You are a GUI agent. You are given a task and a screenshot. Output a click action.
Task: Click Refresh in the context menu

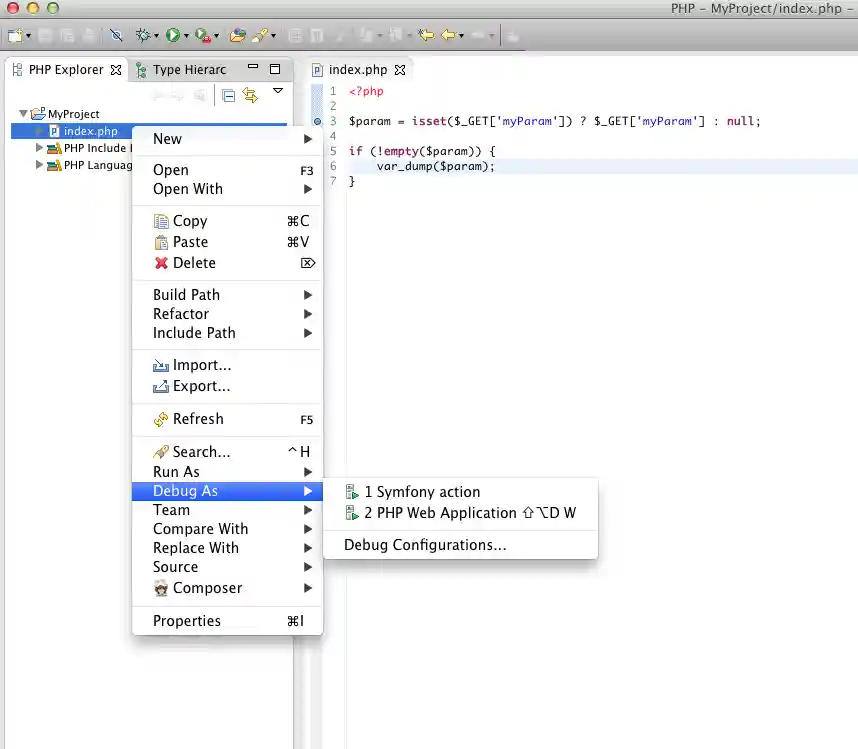[198, 419]
